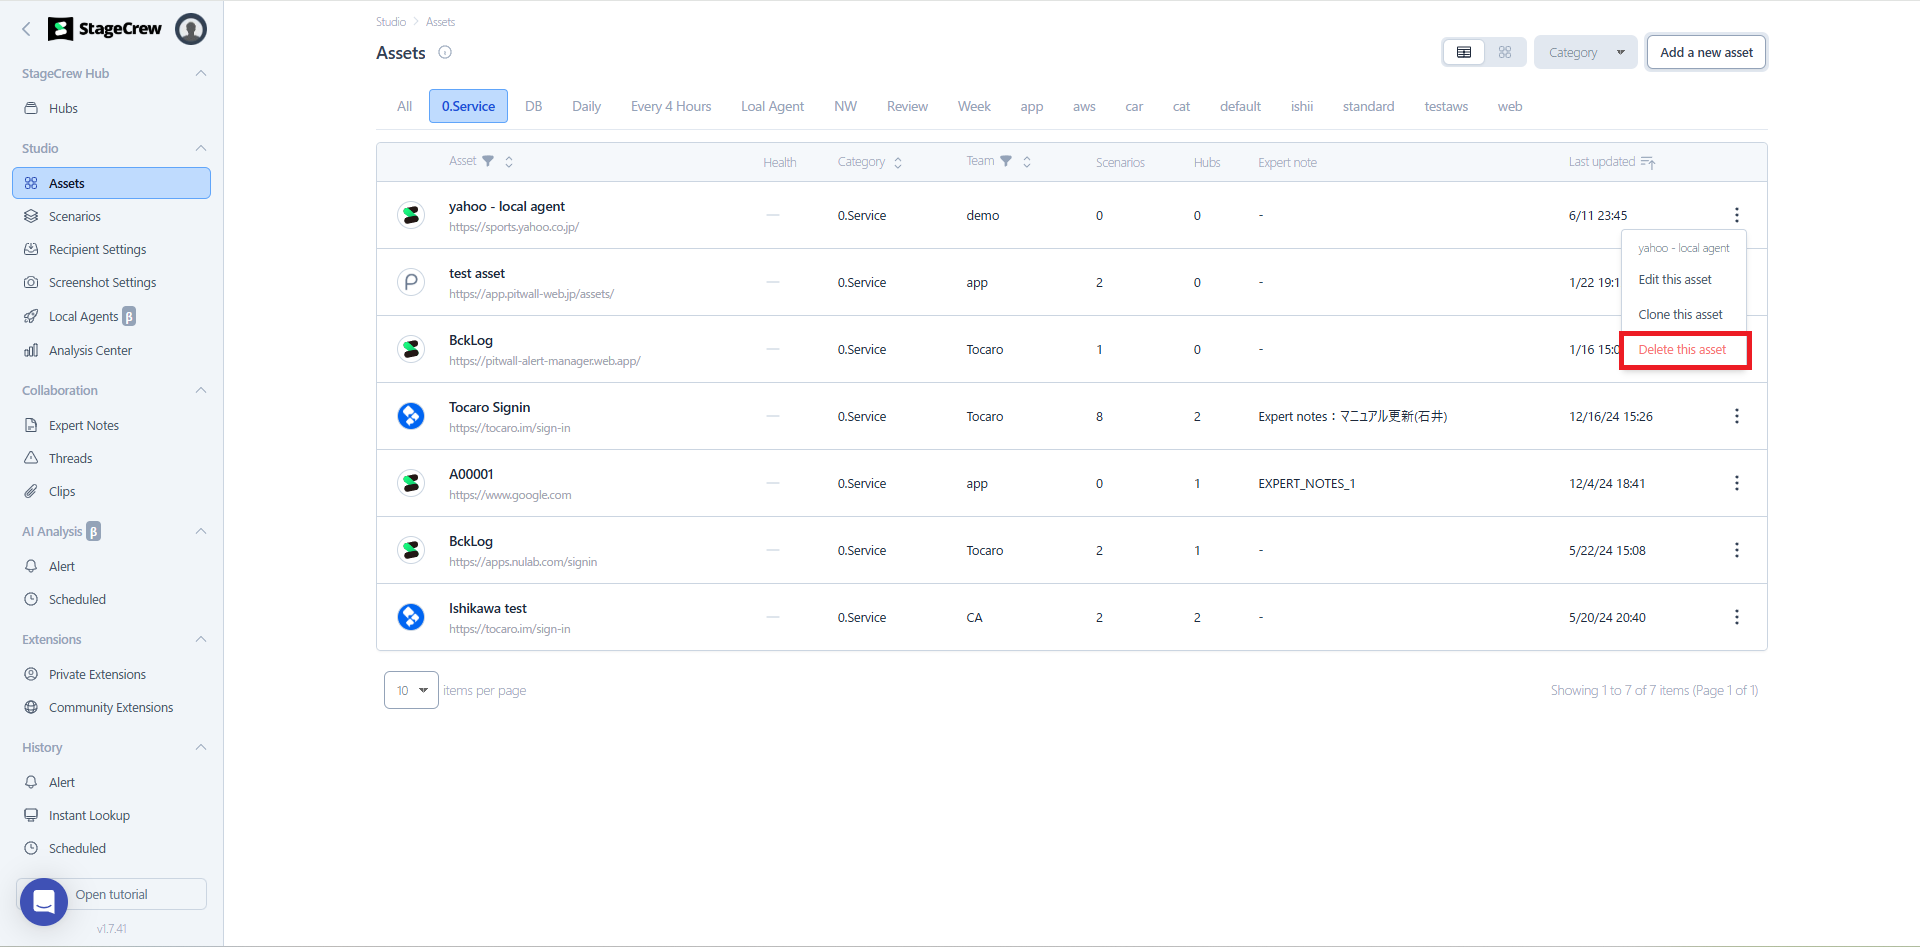This screenshot has width=1920, height=947.
Task: Click the Last updated sort icon
Action: click(1648, 162)
